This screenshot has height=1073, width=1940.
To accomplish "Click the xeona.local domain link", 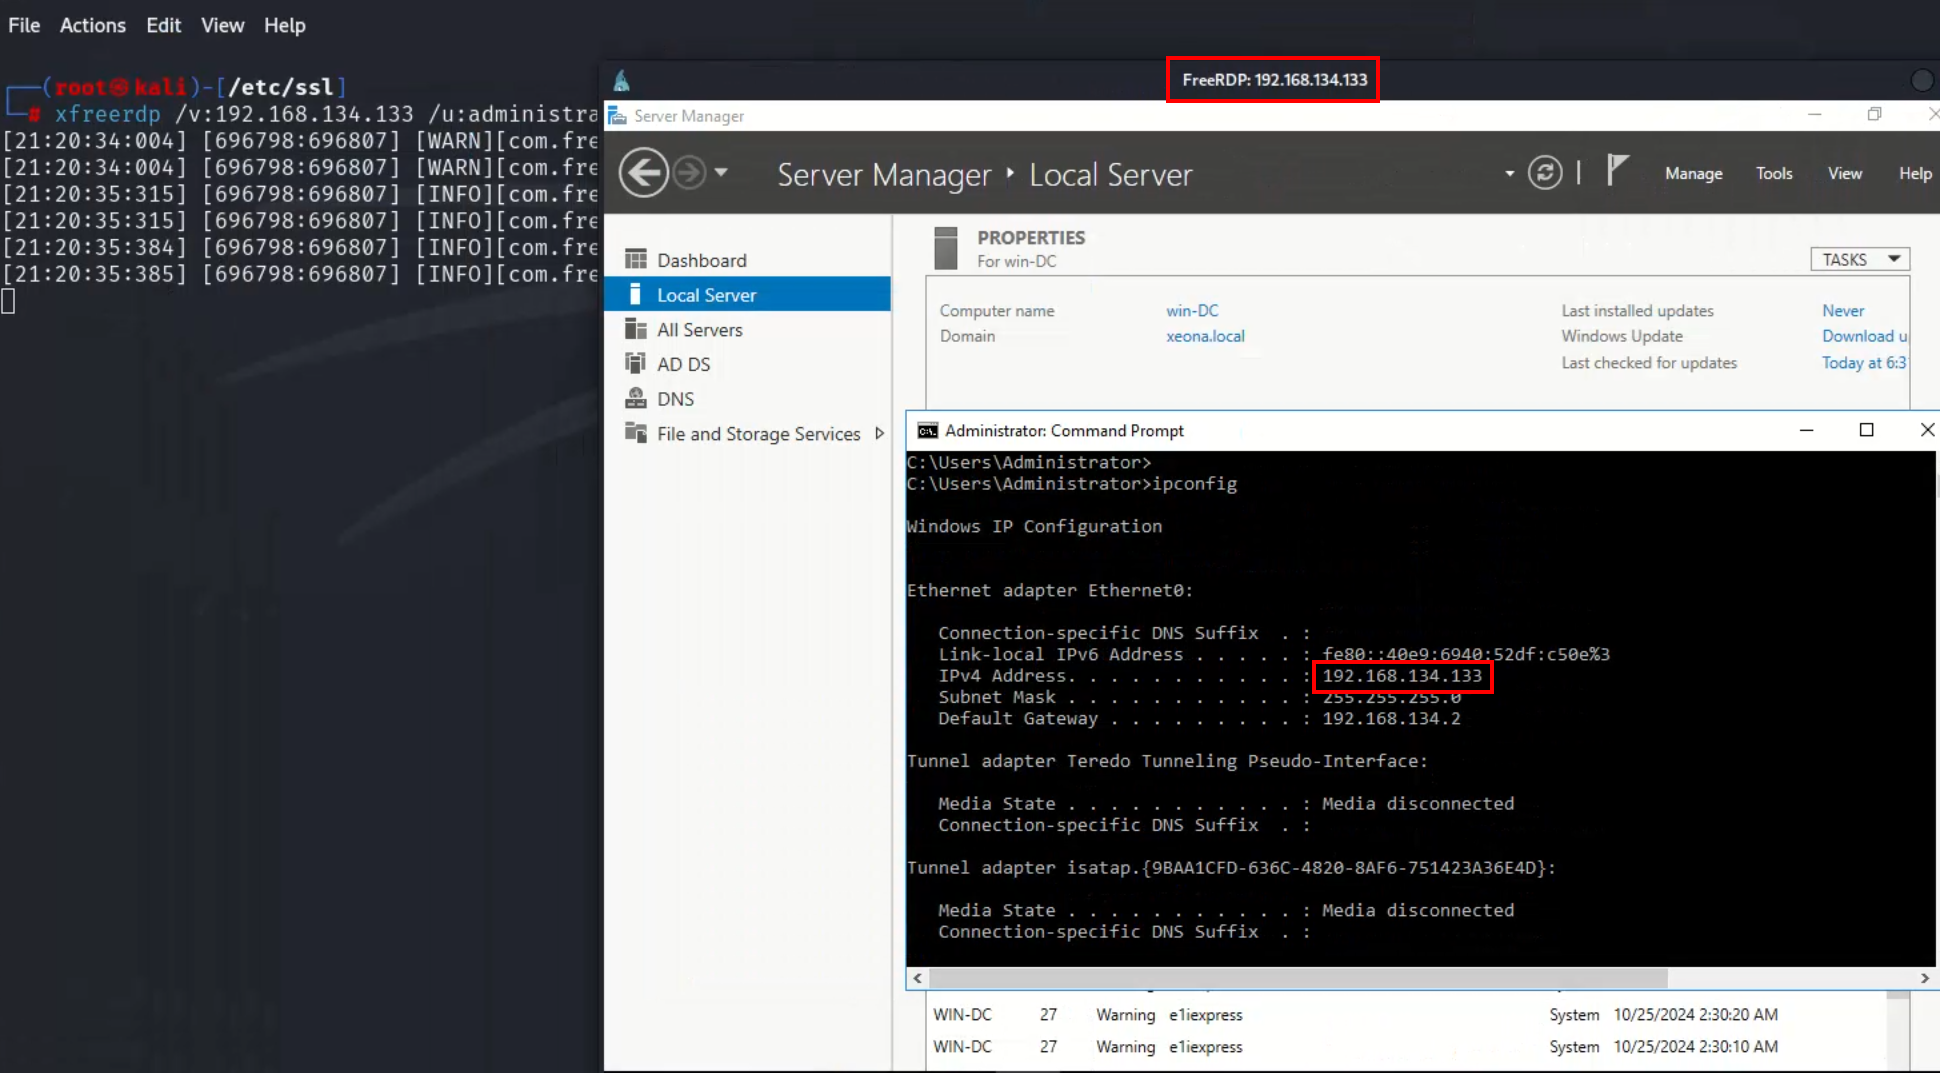I will (x=1205, y=336).
